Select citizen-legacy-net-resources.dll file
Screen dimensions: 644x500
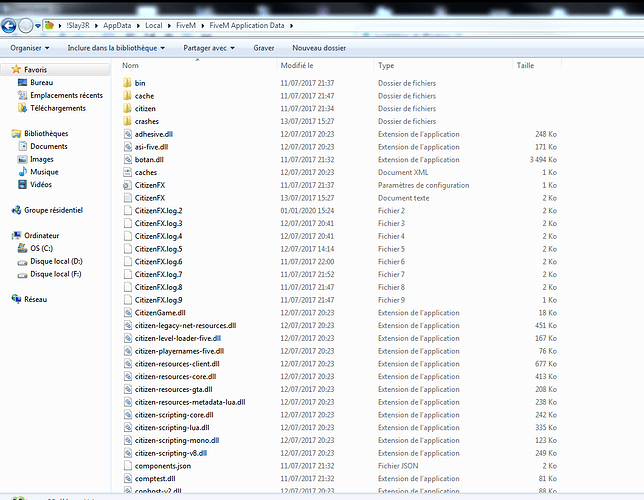185,325
